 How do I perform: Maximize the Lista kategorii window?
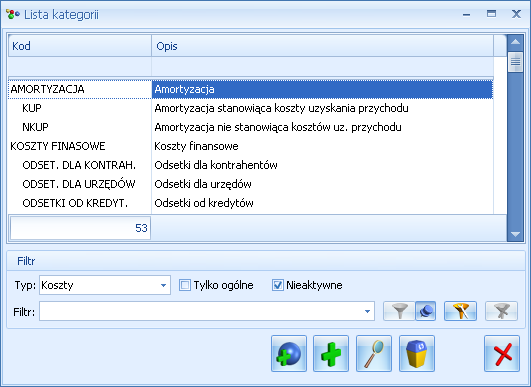[491, 14]
